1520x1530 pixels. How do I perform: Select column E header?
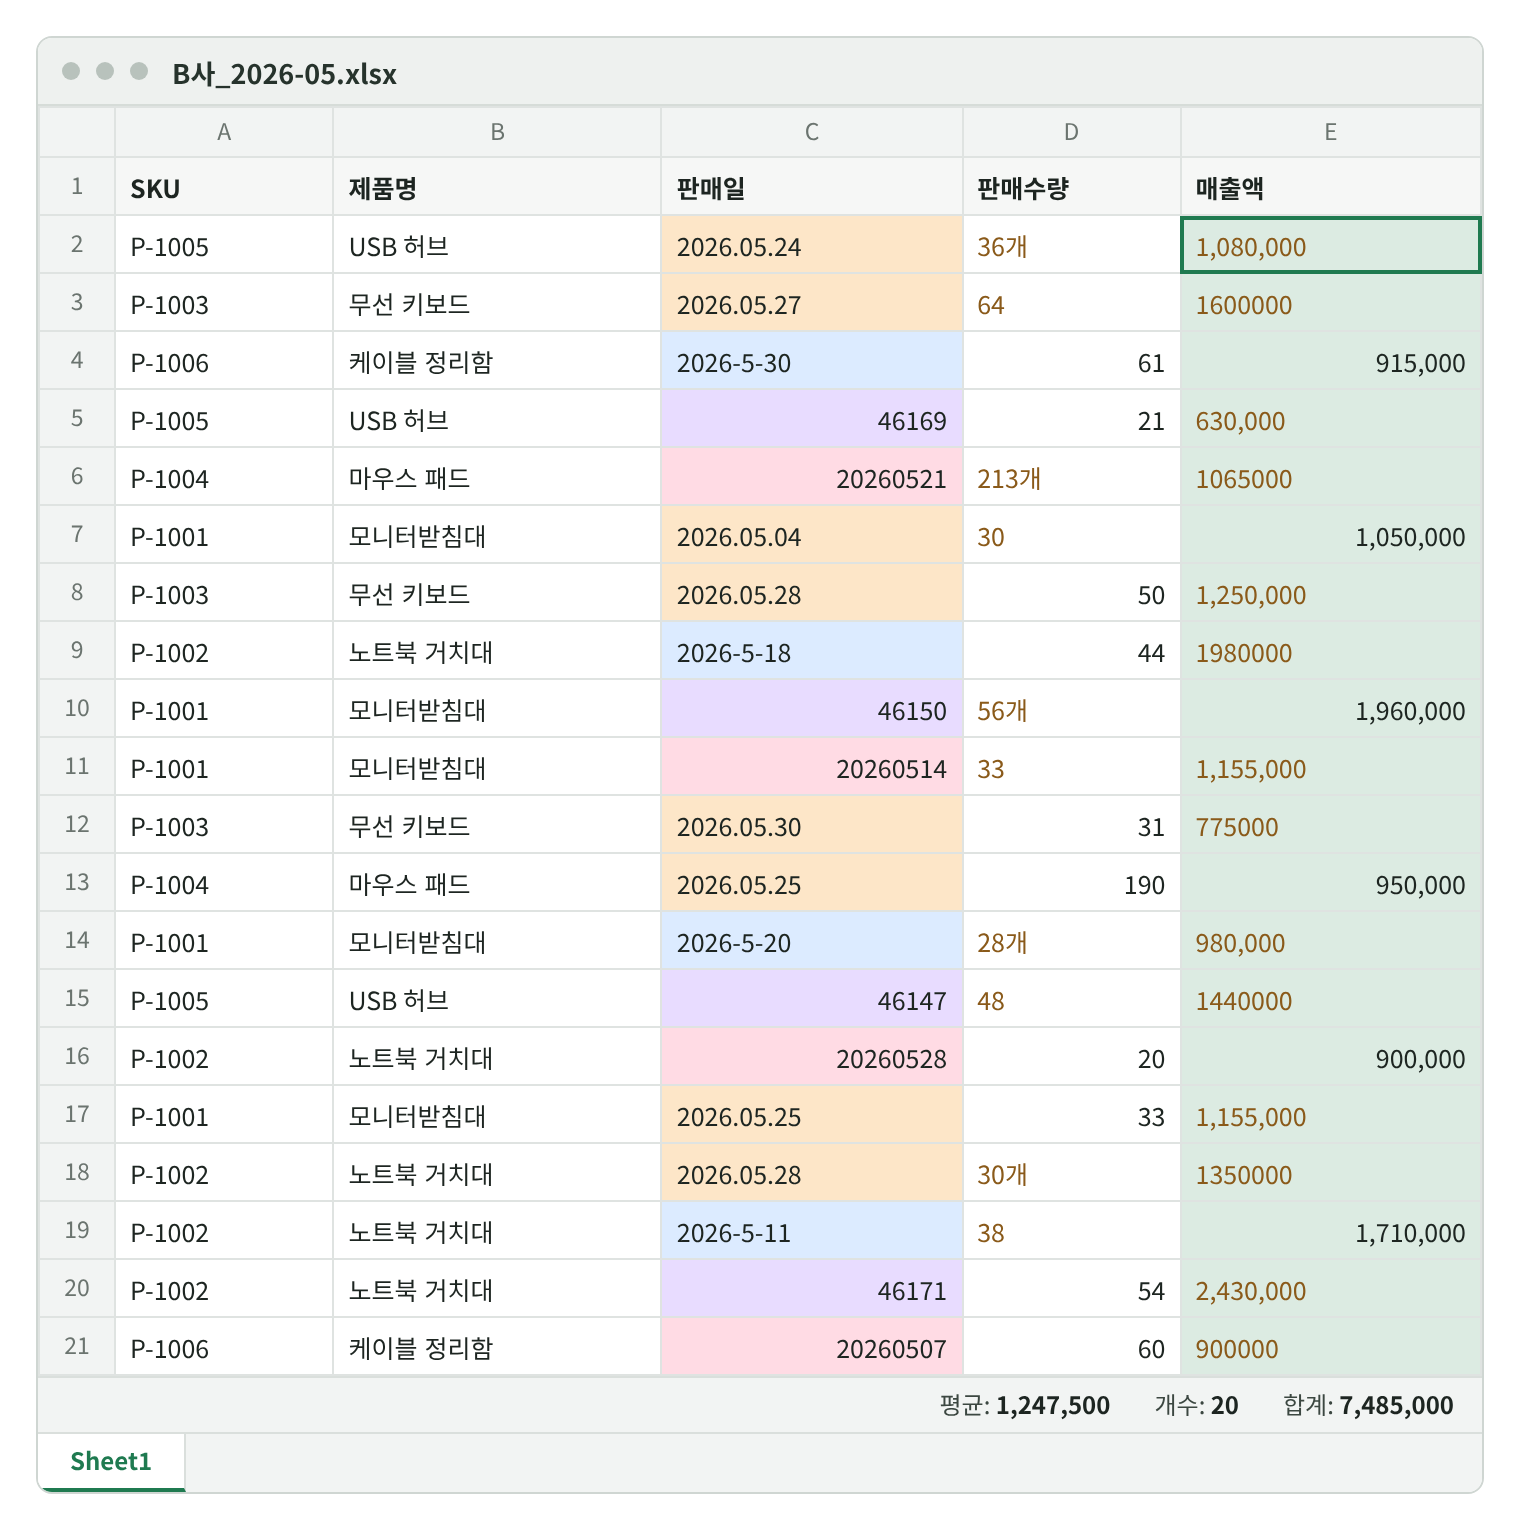1331,132
